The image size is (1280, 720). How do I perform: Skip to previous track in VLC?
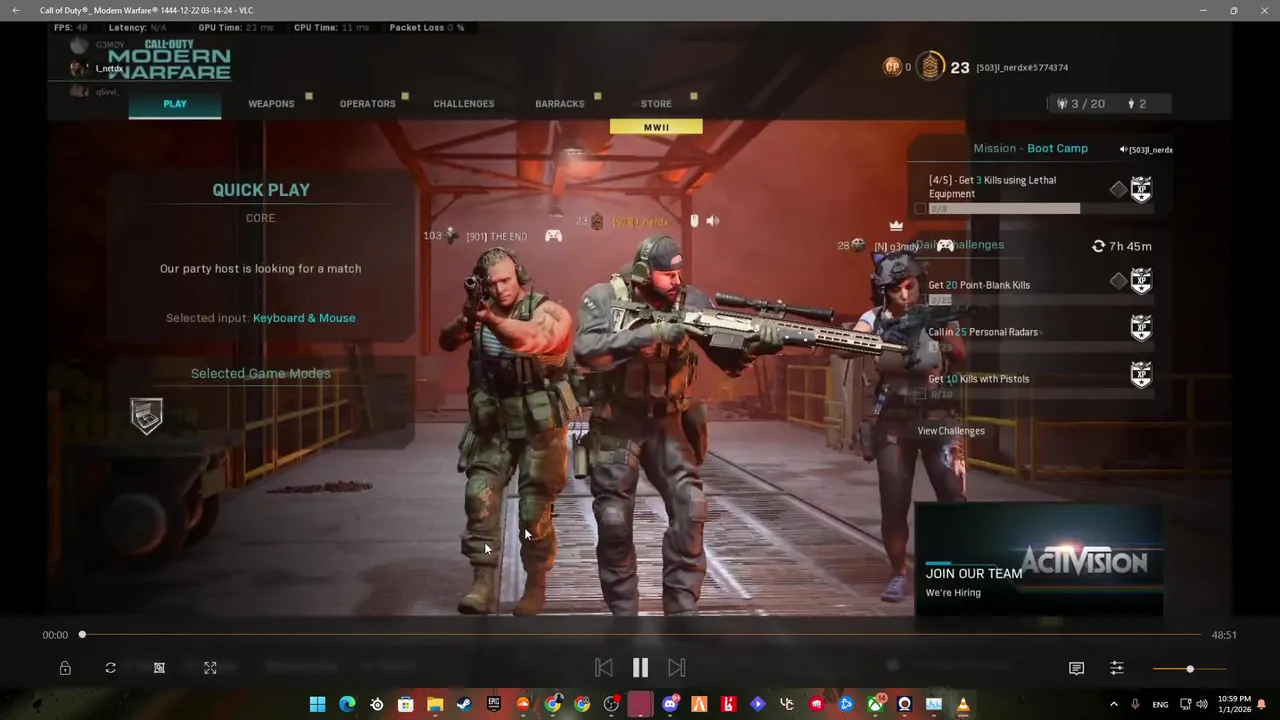(x=603, y=667)
